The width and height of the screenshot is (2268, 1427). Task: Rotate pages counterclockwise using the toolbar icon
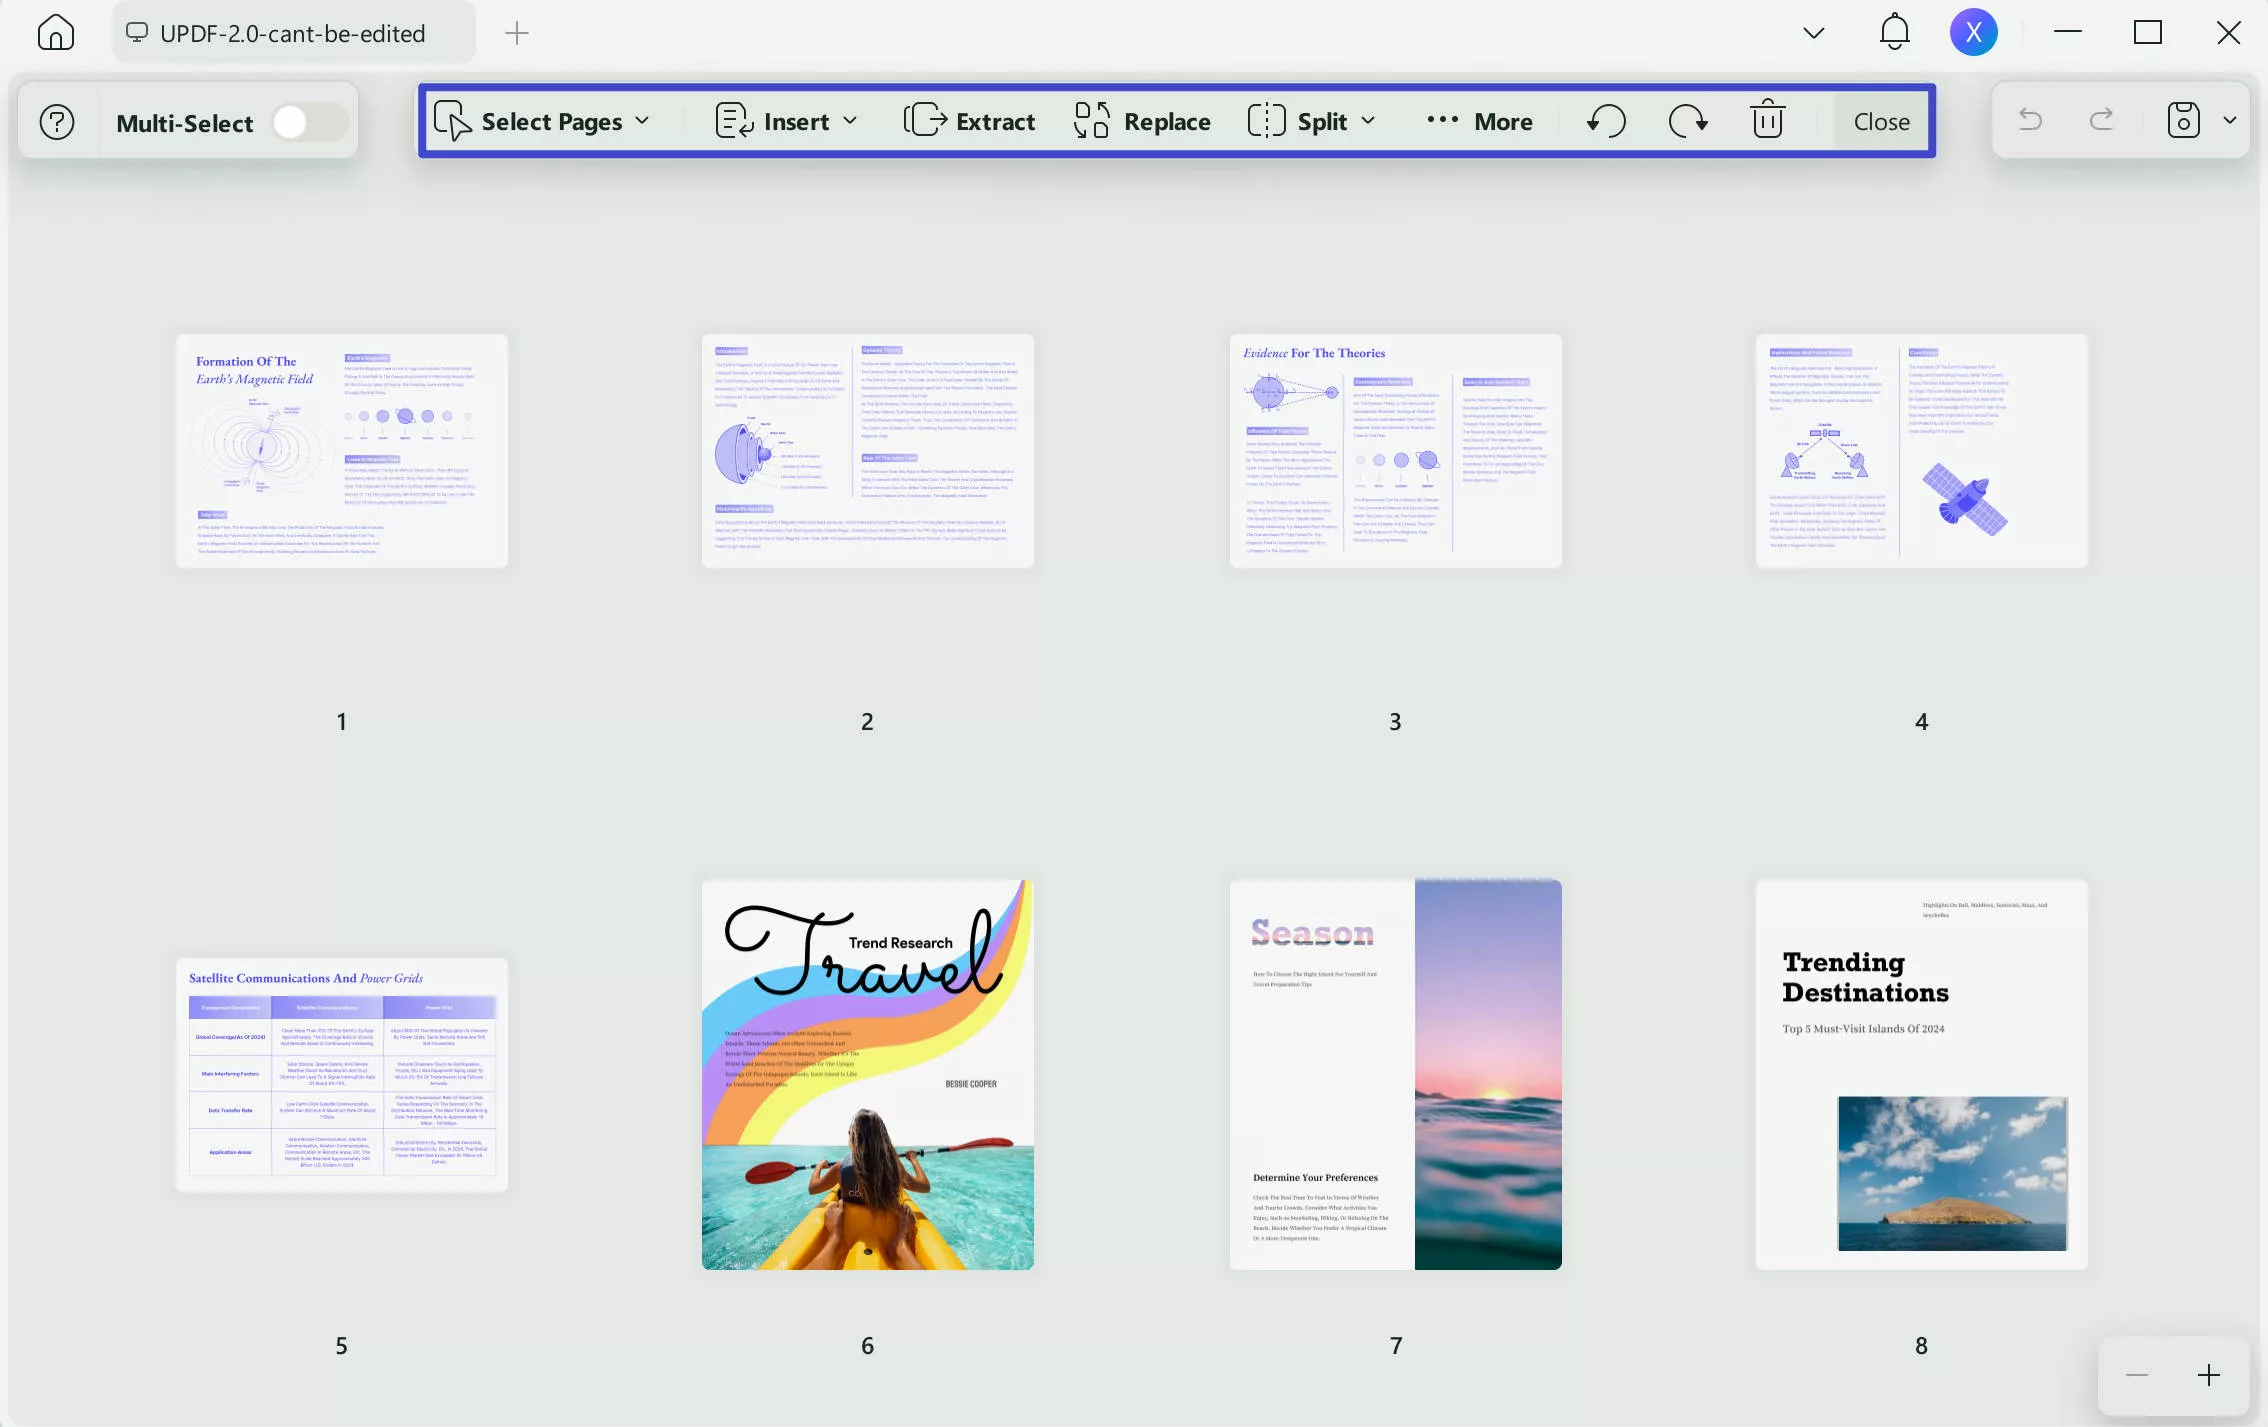pos(1605,120)
